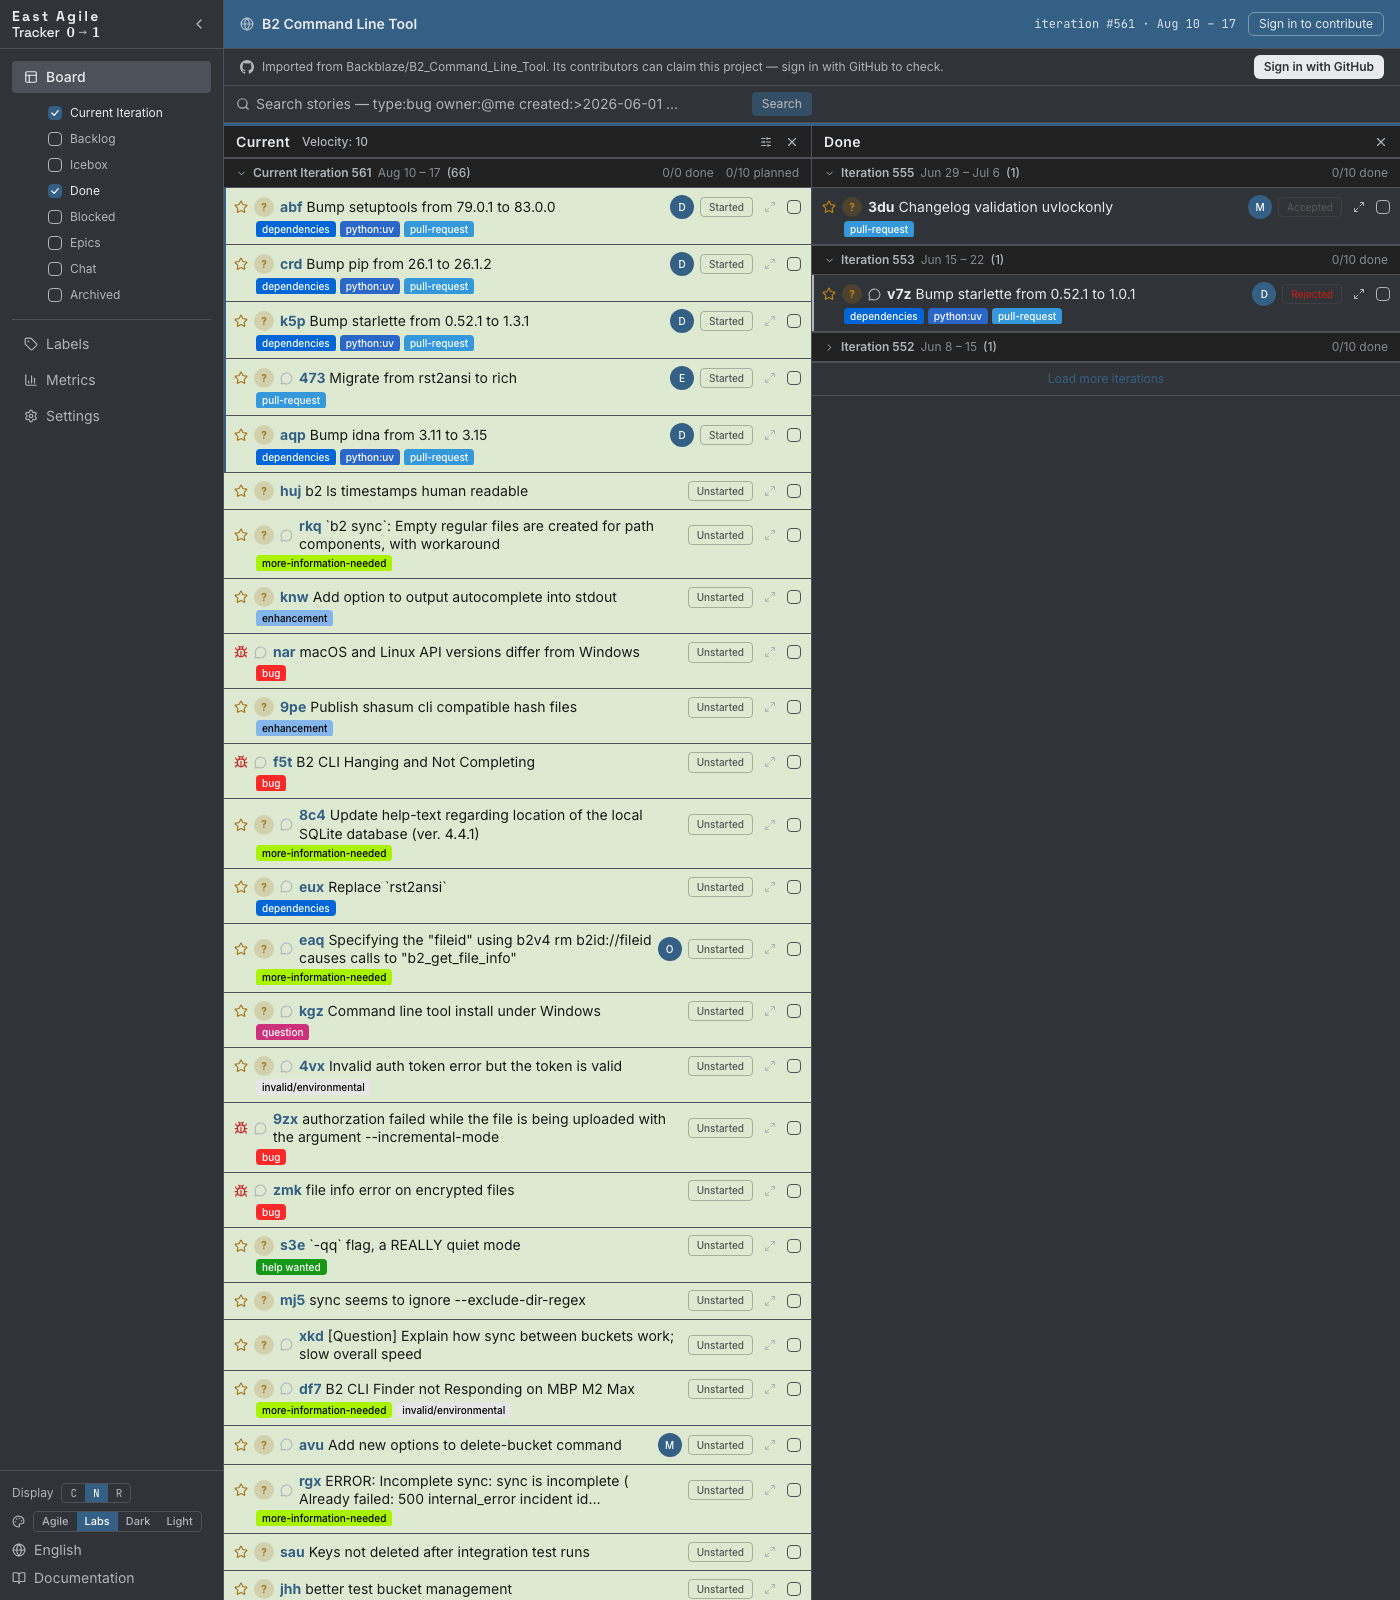The image size is (1400, 1600).
Task: Click the estimate icon on 'k5p Bump starlette'
Action: (264, 321)
